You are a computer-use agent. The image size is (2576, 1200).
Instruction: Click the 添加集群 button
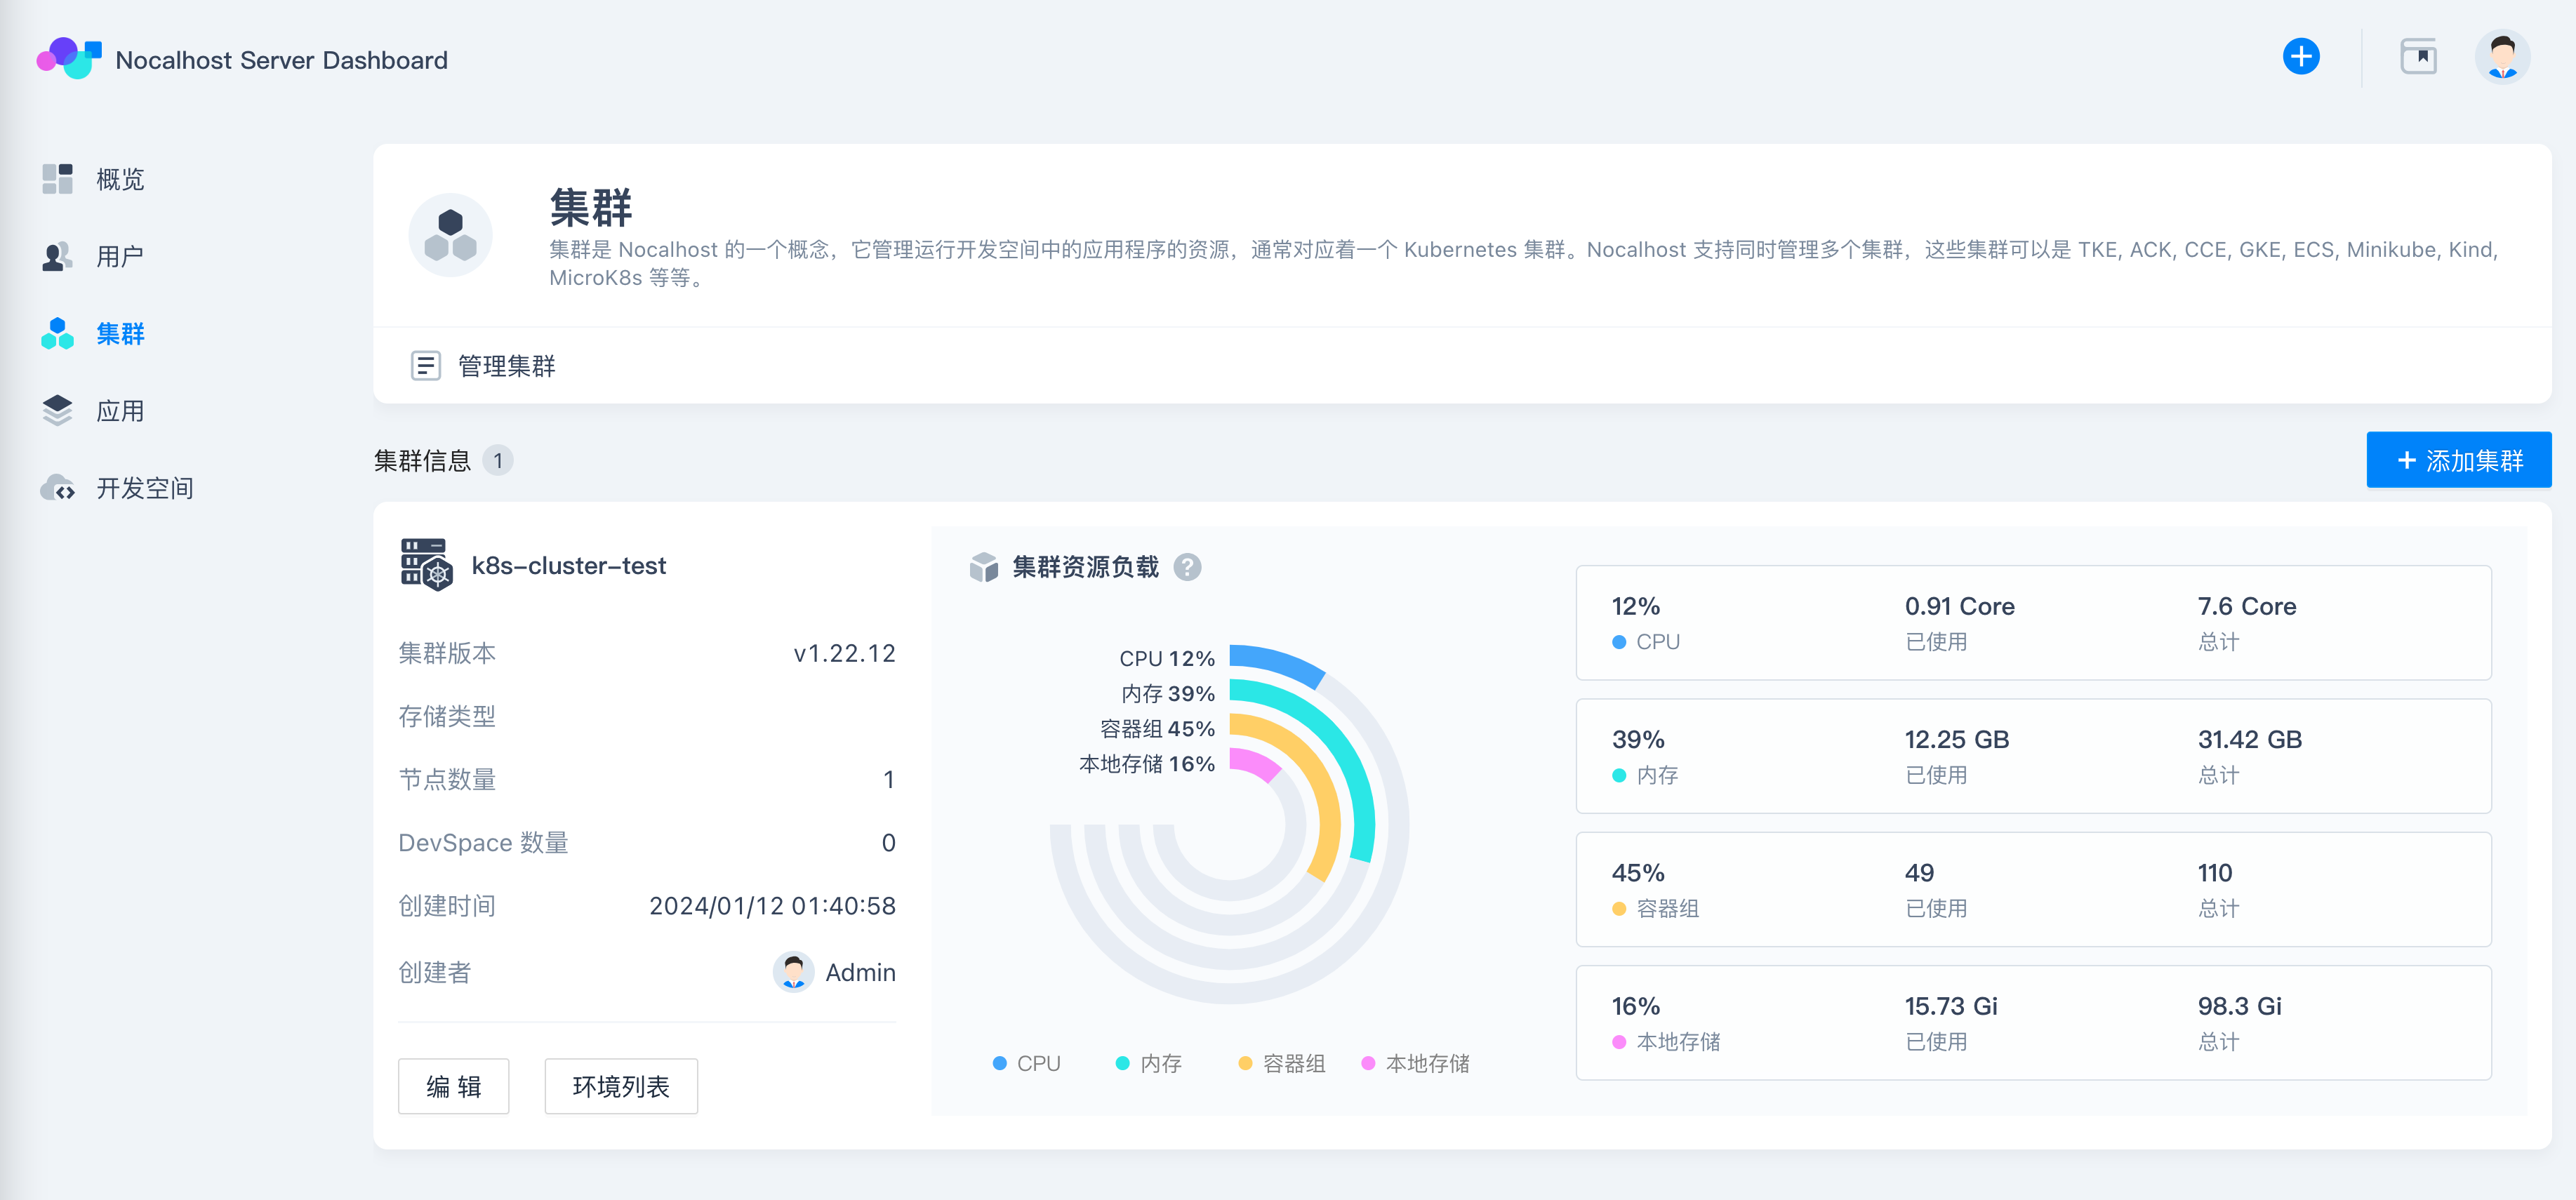2459,460
